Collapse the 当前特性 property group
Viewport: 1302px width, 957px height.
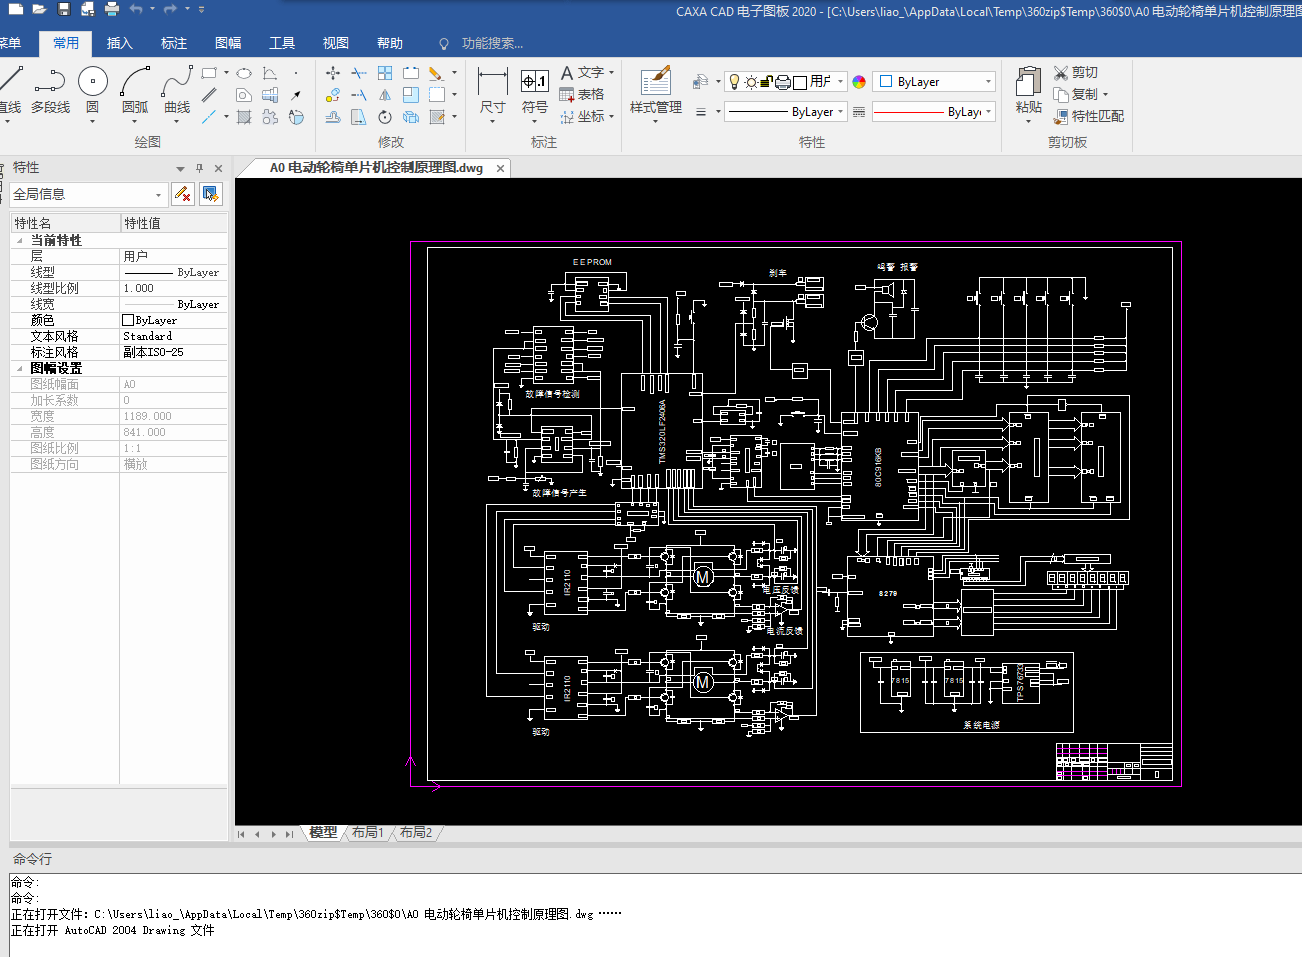click(x=19, y=241)
